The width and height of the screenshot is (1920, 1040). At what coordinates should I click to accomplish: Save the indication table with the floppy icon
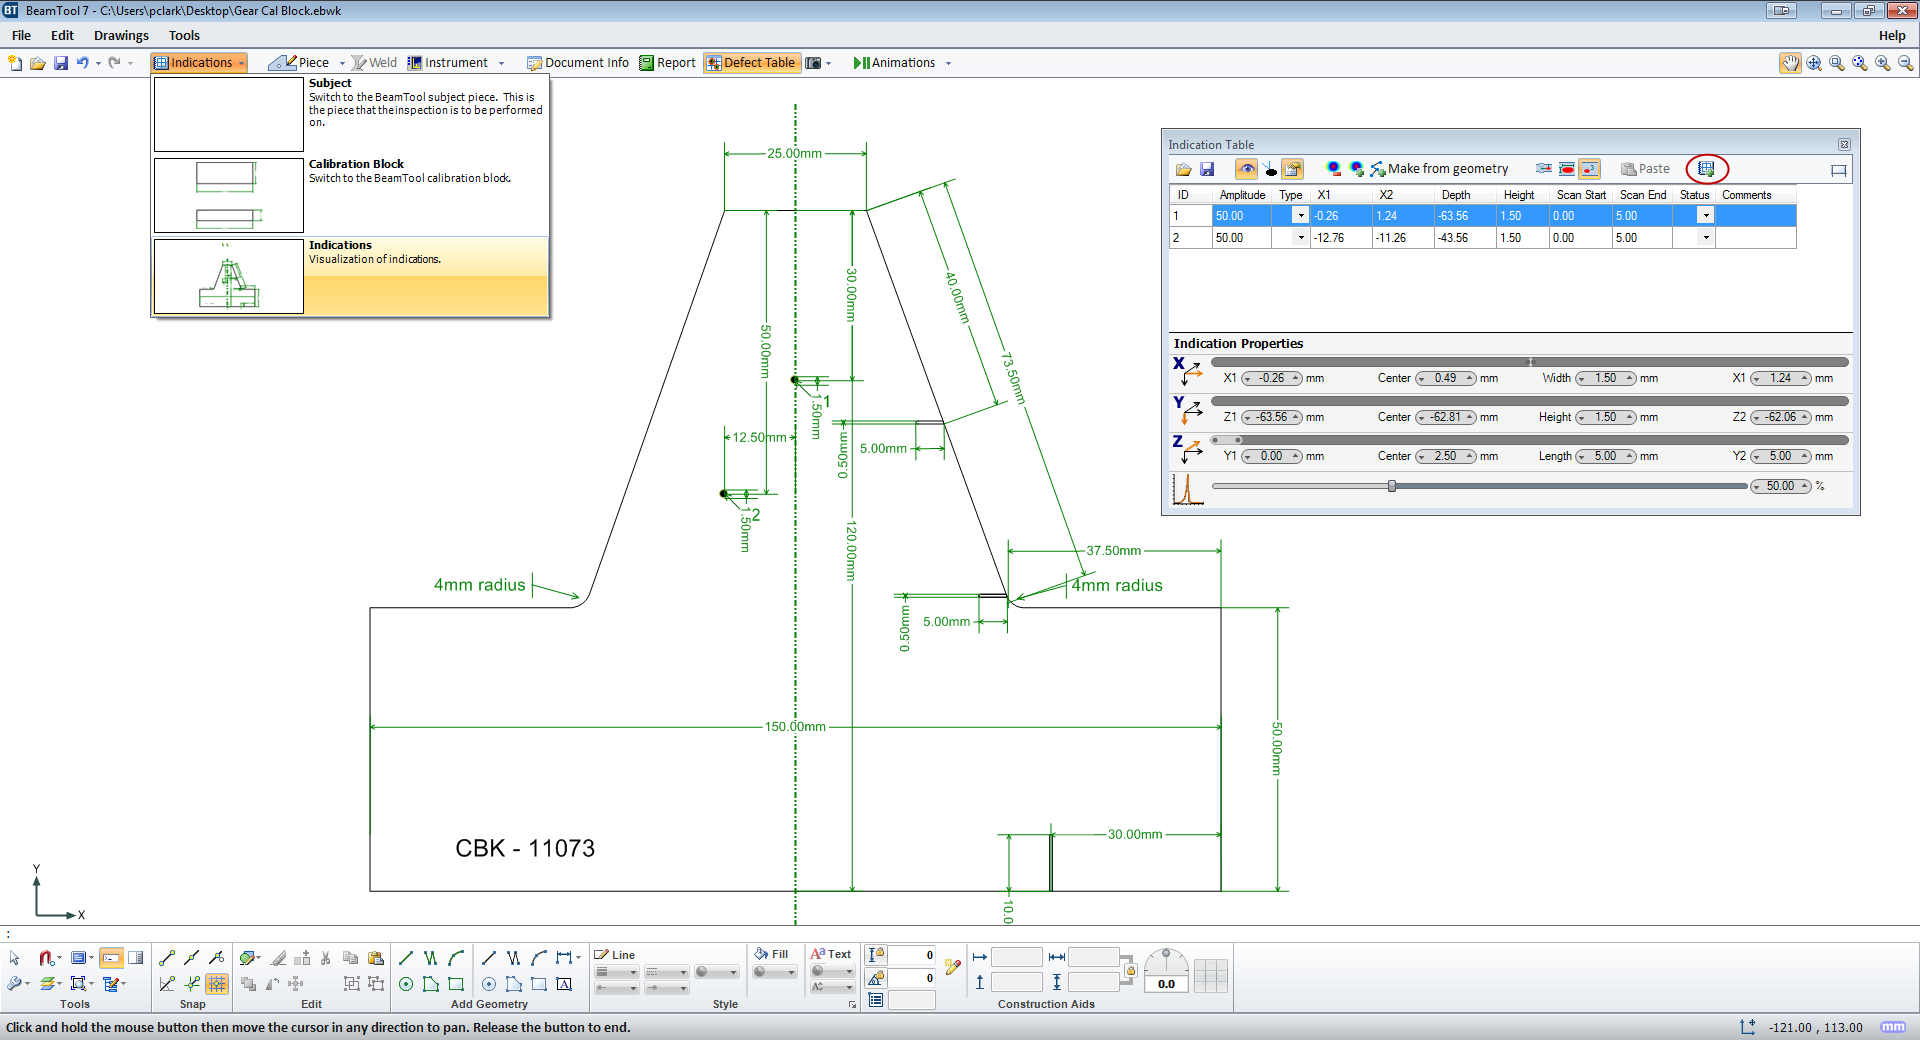pyautogui.click(x=1207, y=169)
